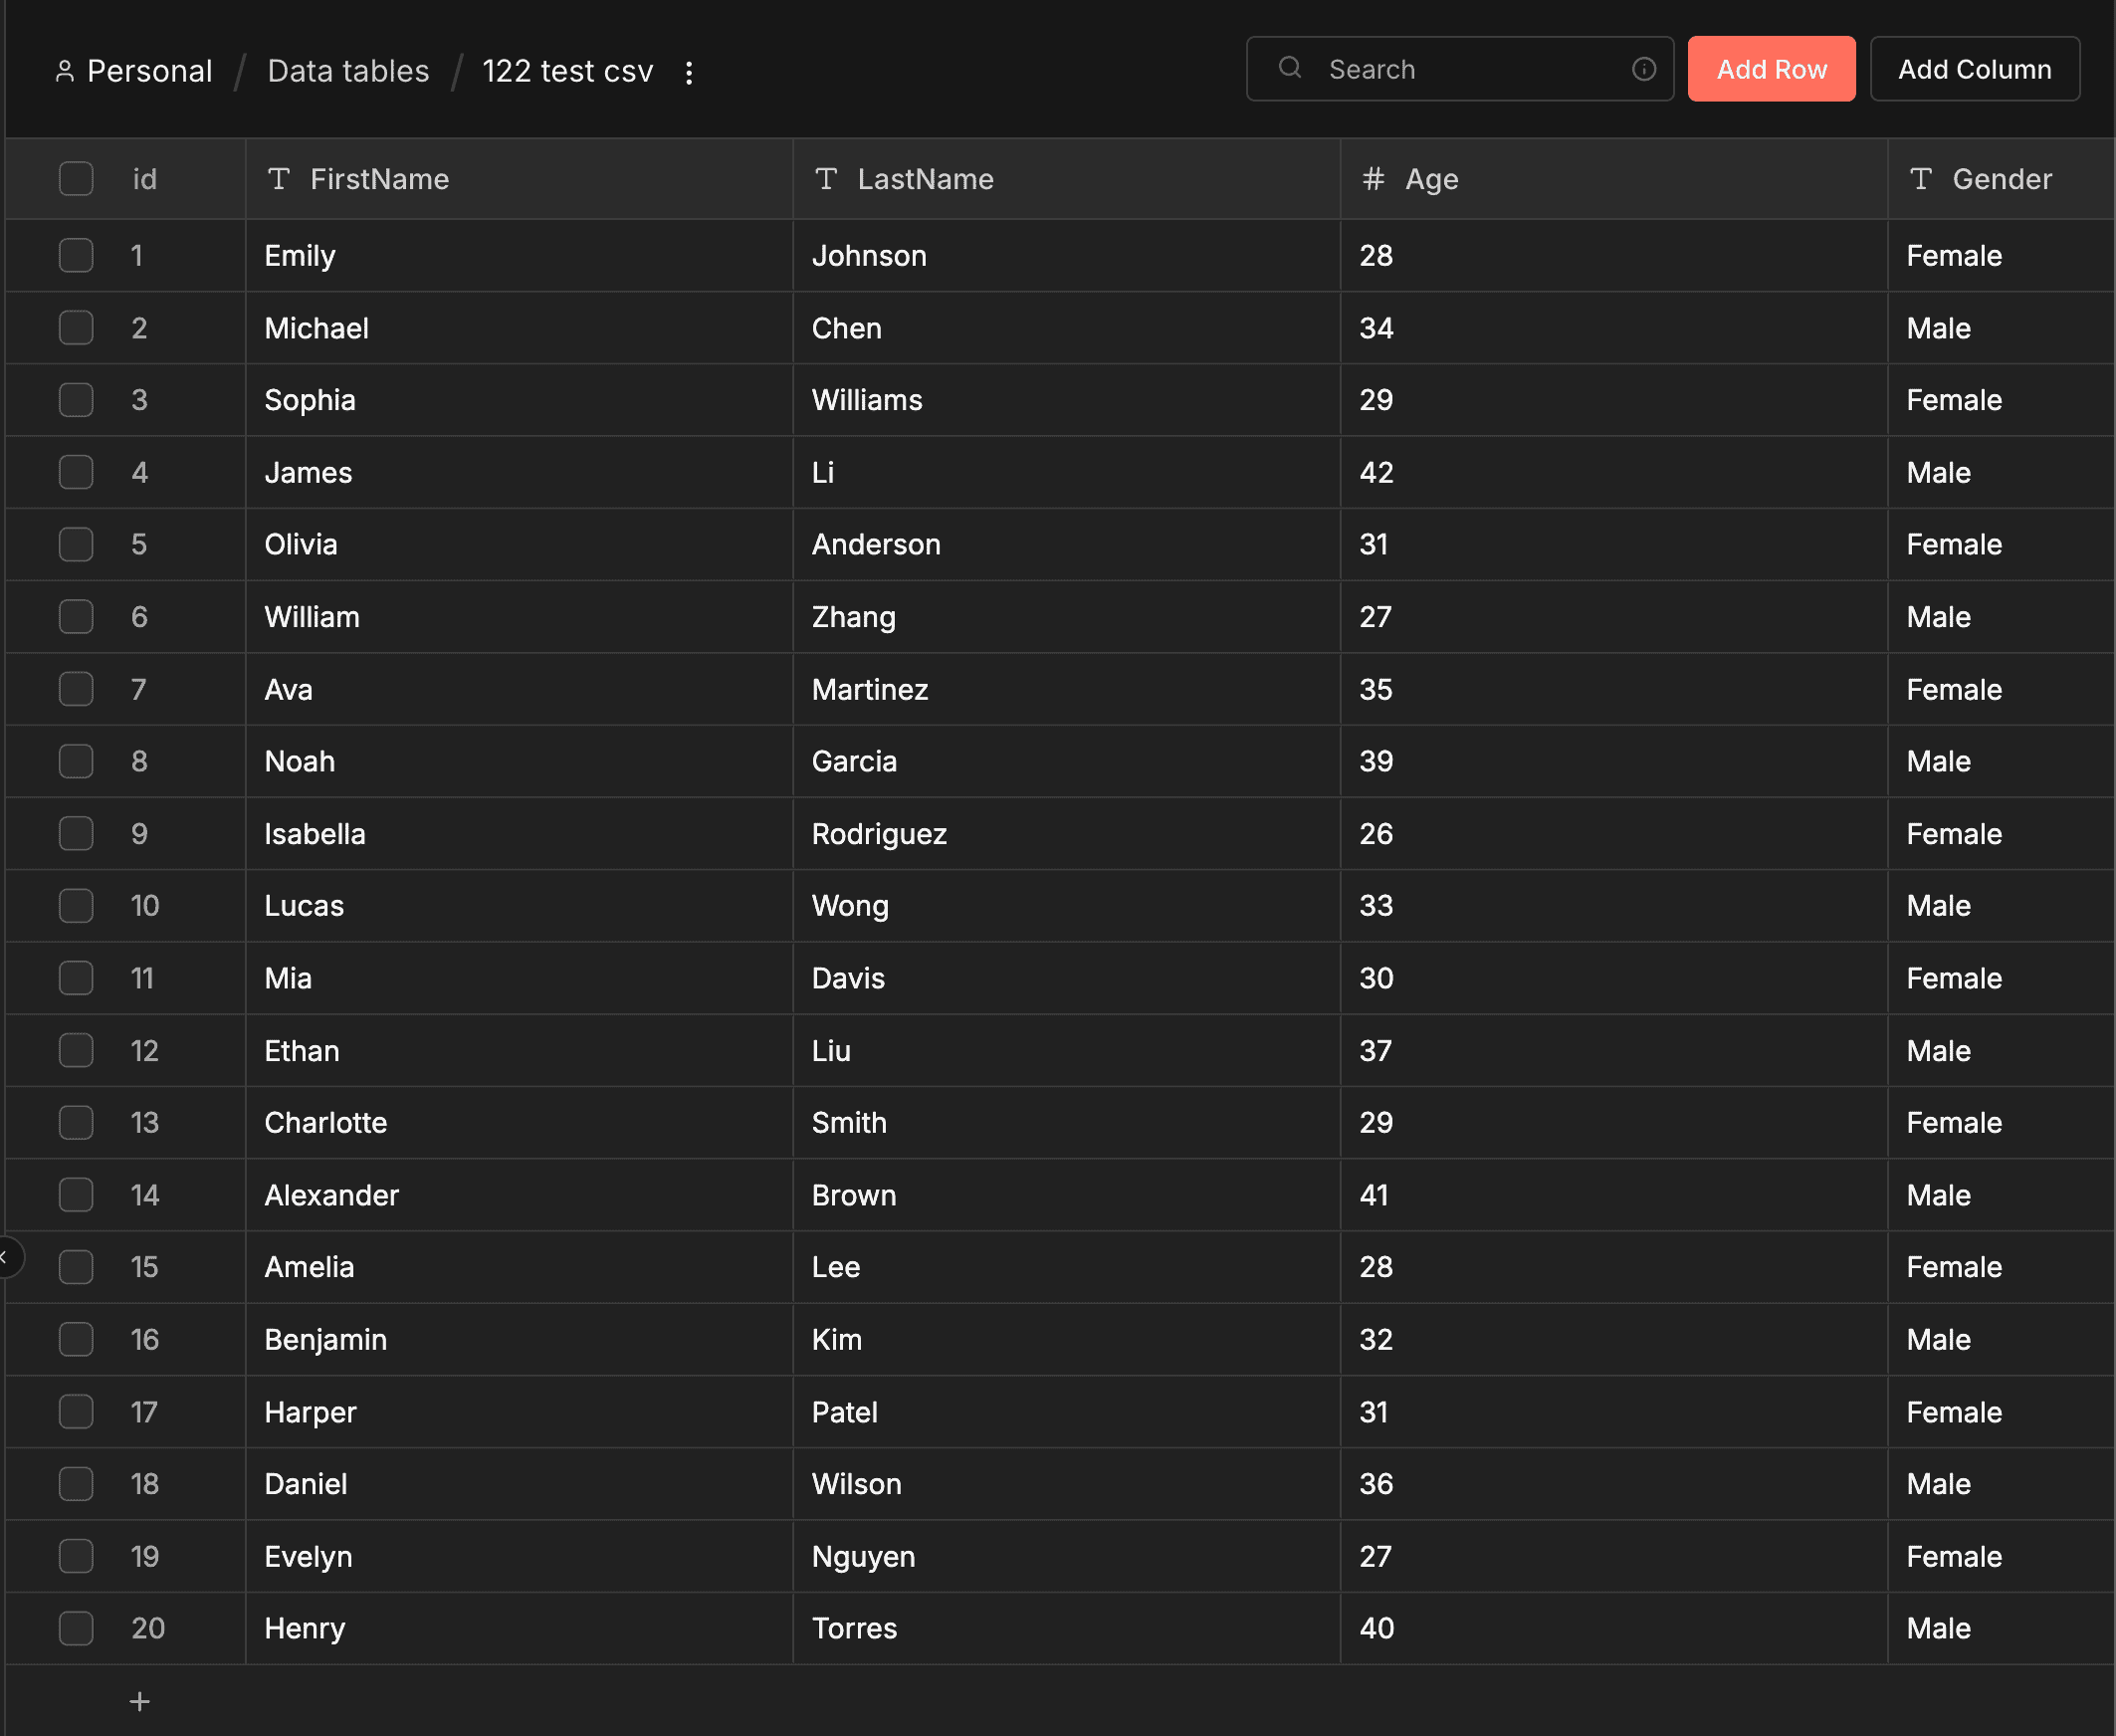Viewport: 2116px width, 1736px height.
Task: Click the LastName text type icon
Action: (825, 179)
